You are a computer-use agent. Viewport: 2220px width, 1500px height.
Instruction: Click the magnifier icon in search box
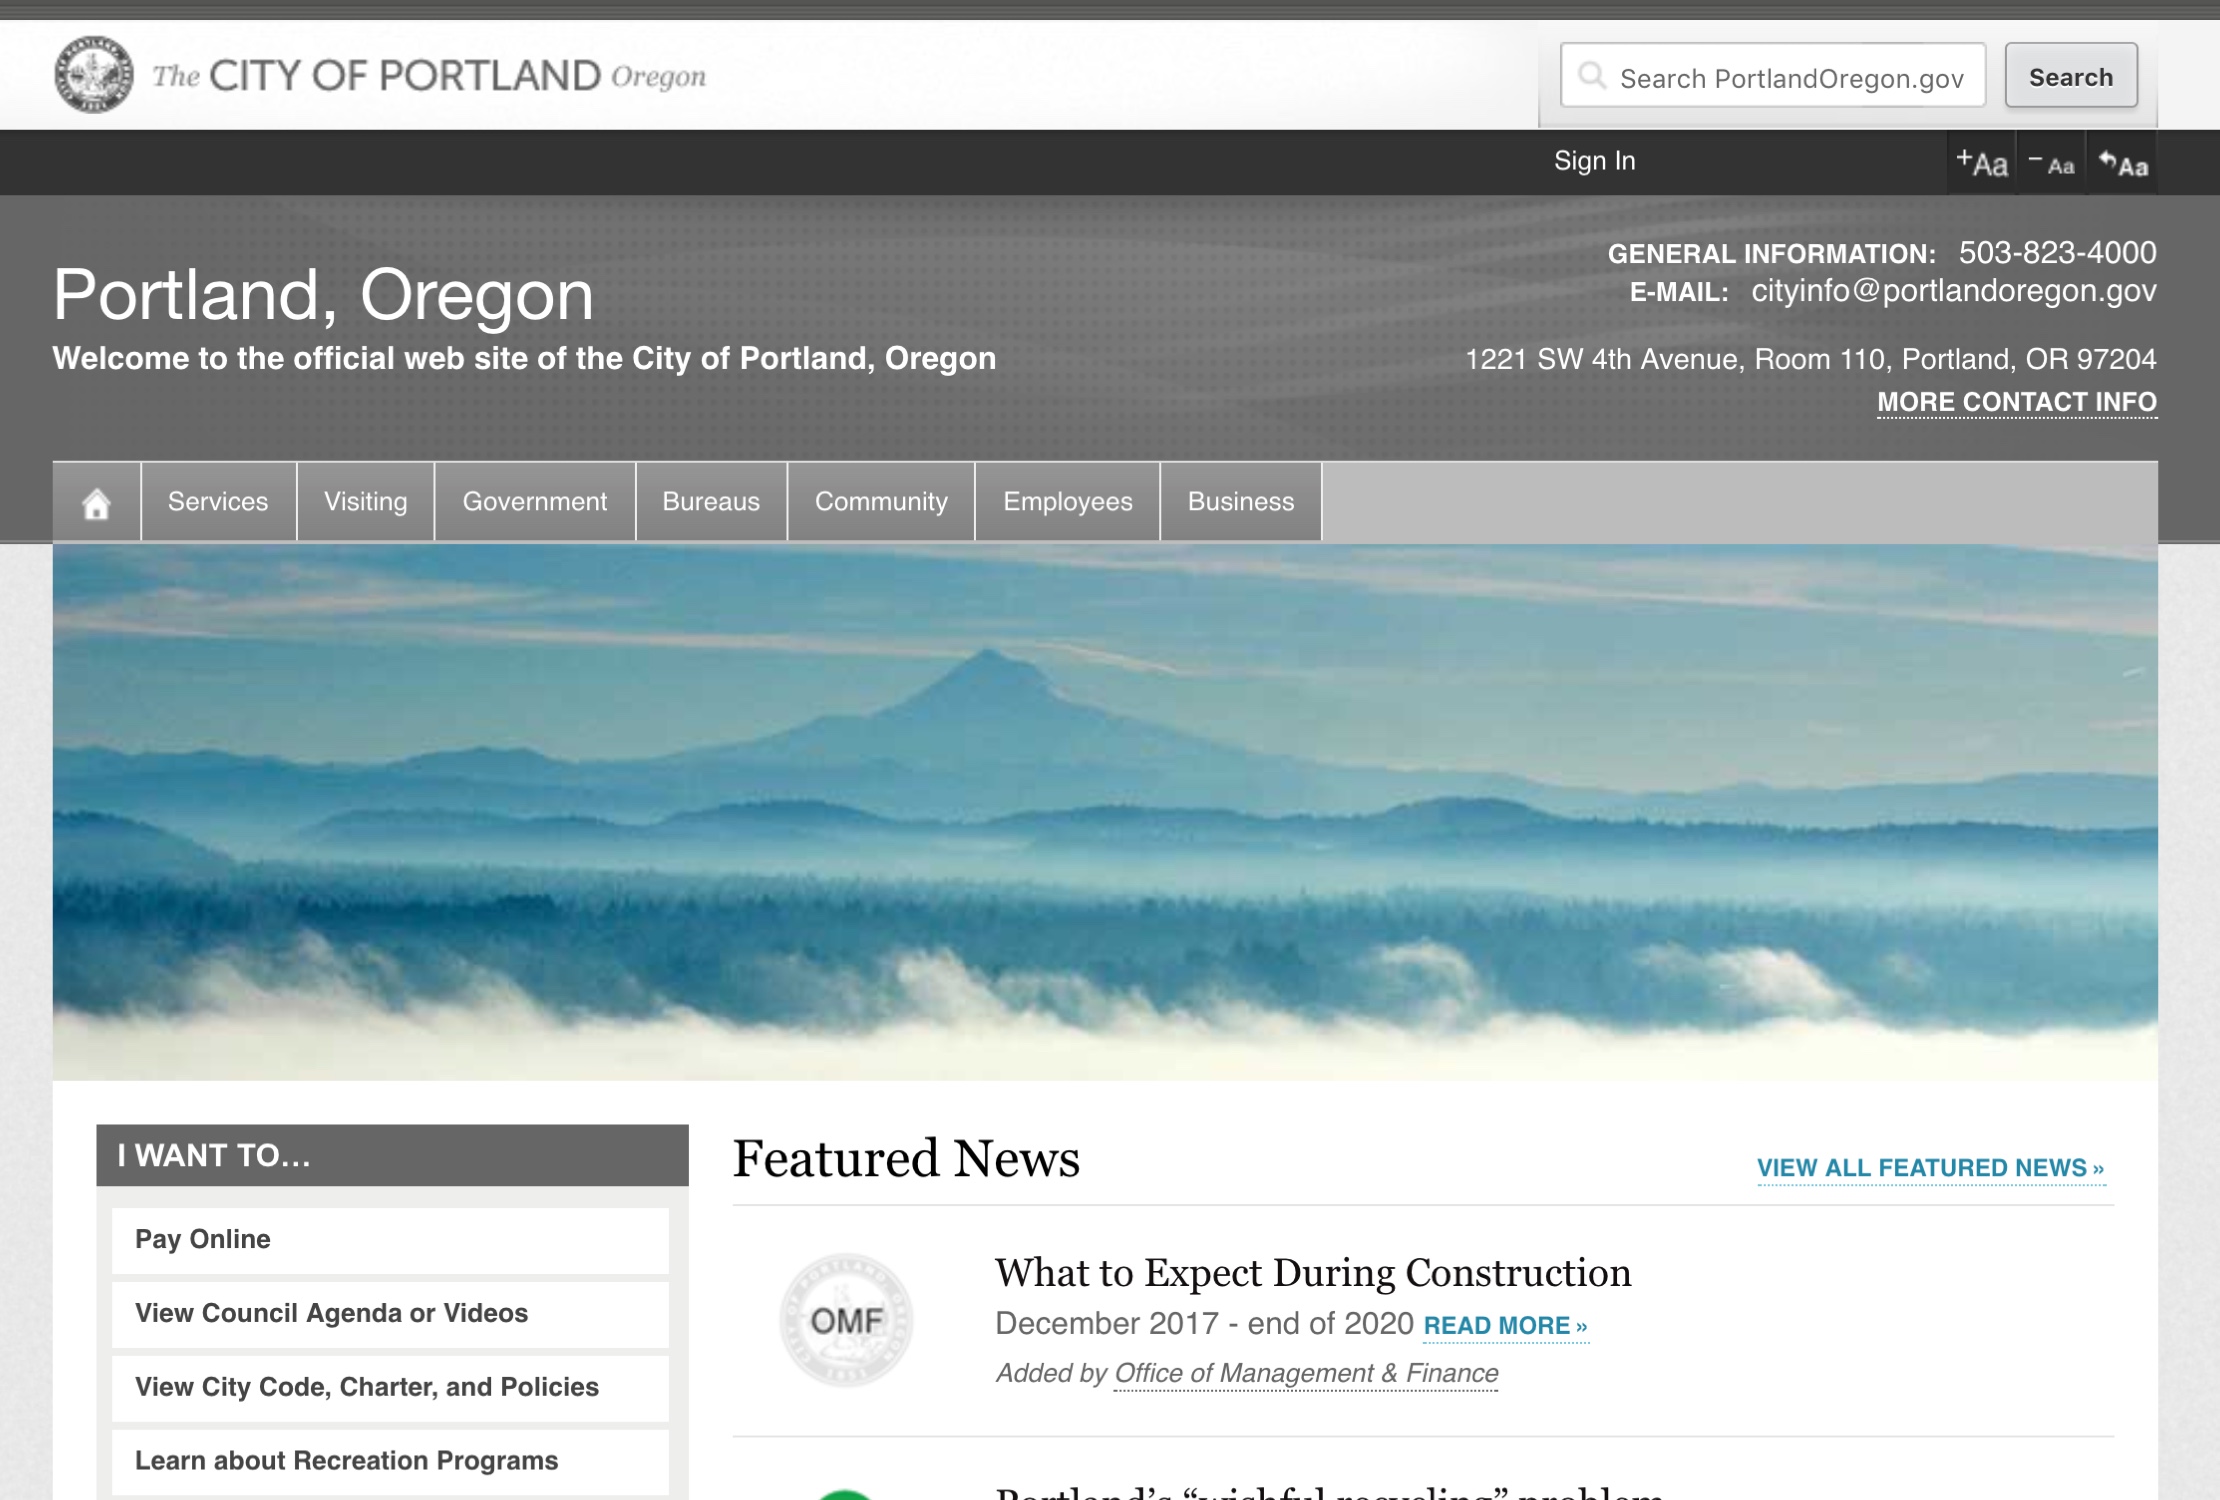point(1591,76)
